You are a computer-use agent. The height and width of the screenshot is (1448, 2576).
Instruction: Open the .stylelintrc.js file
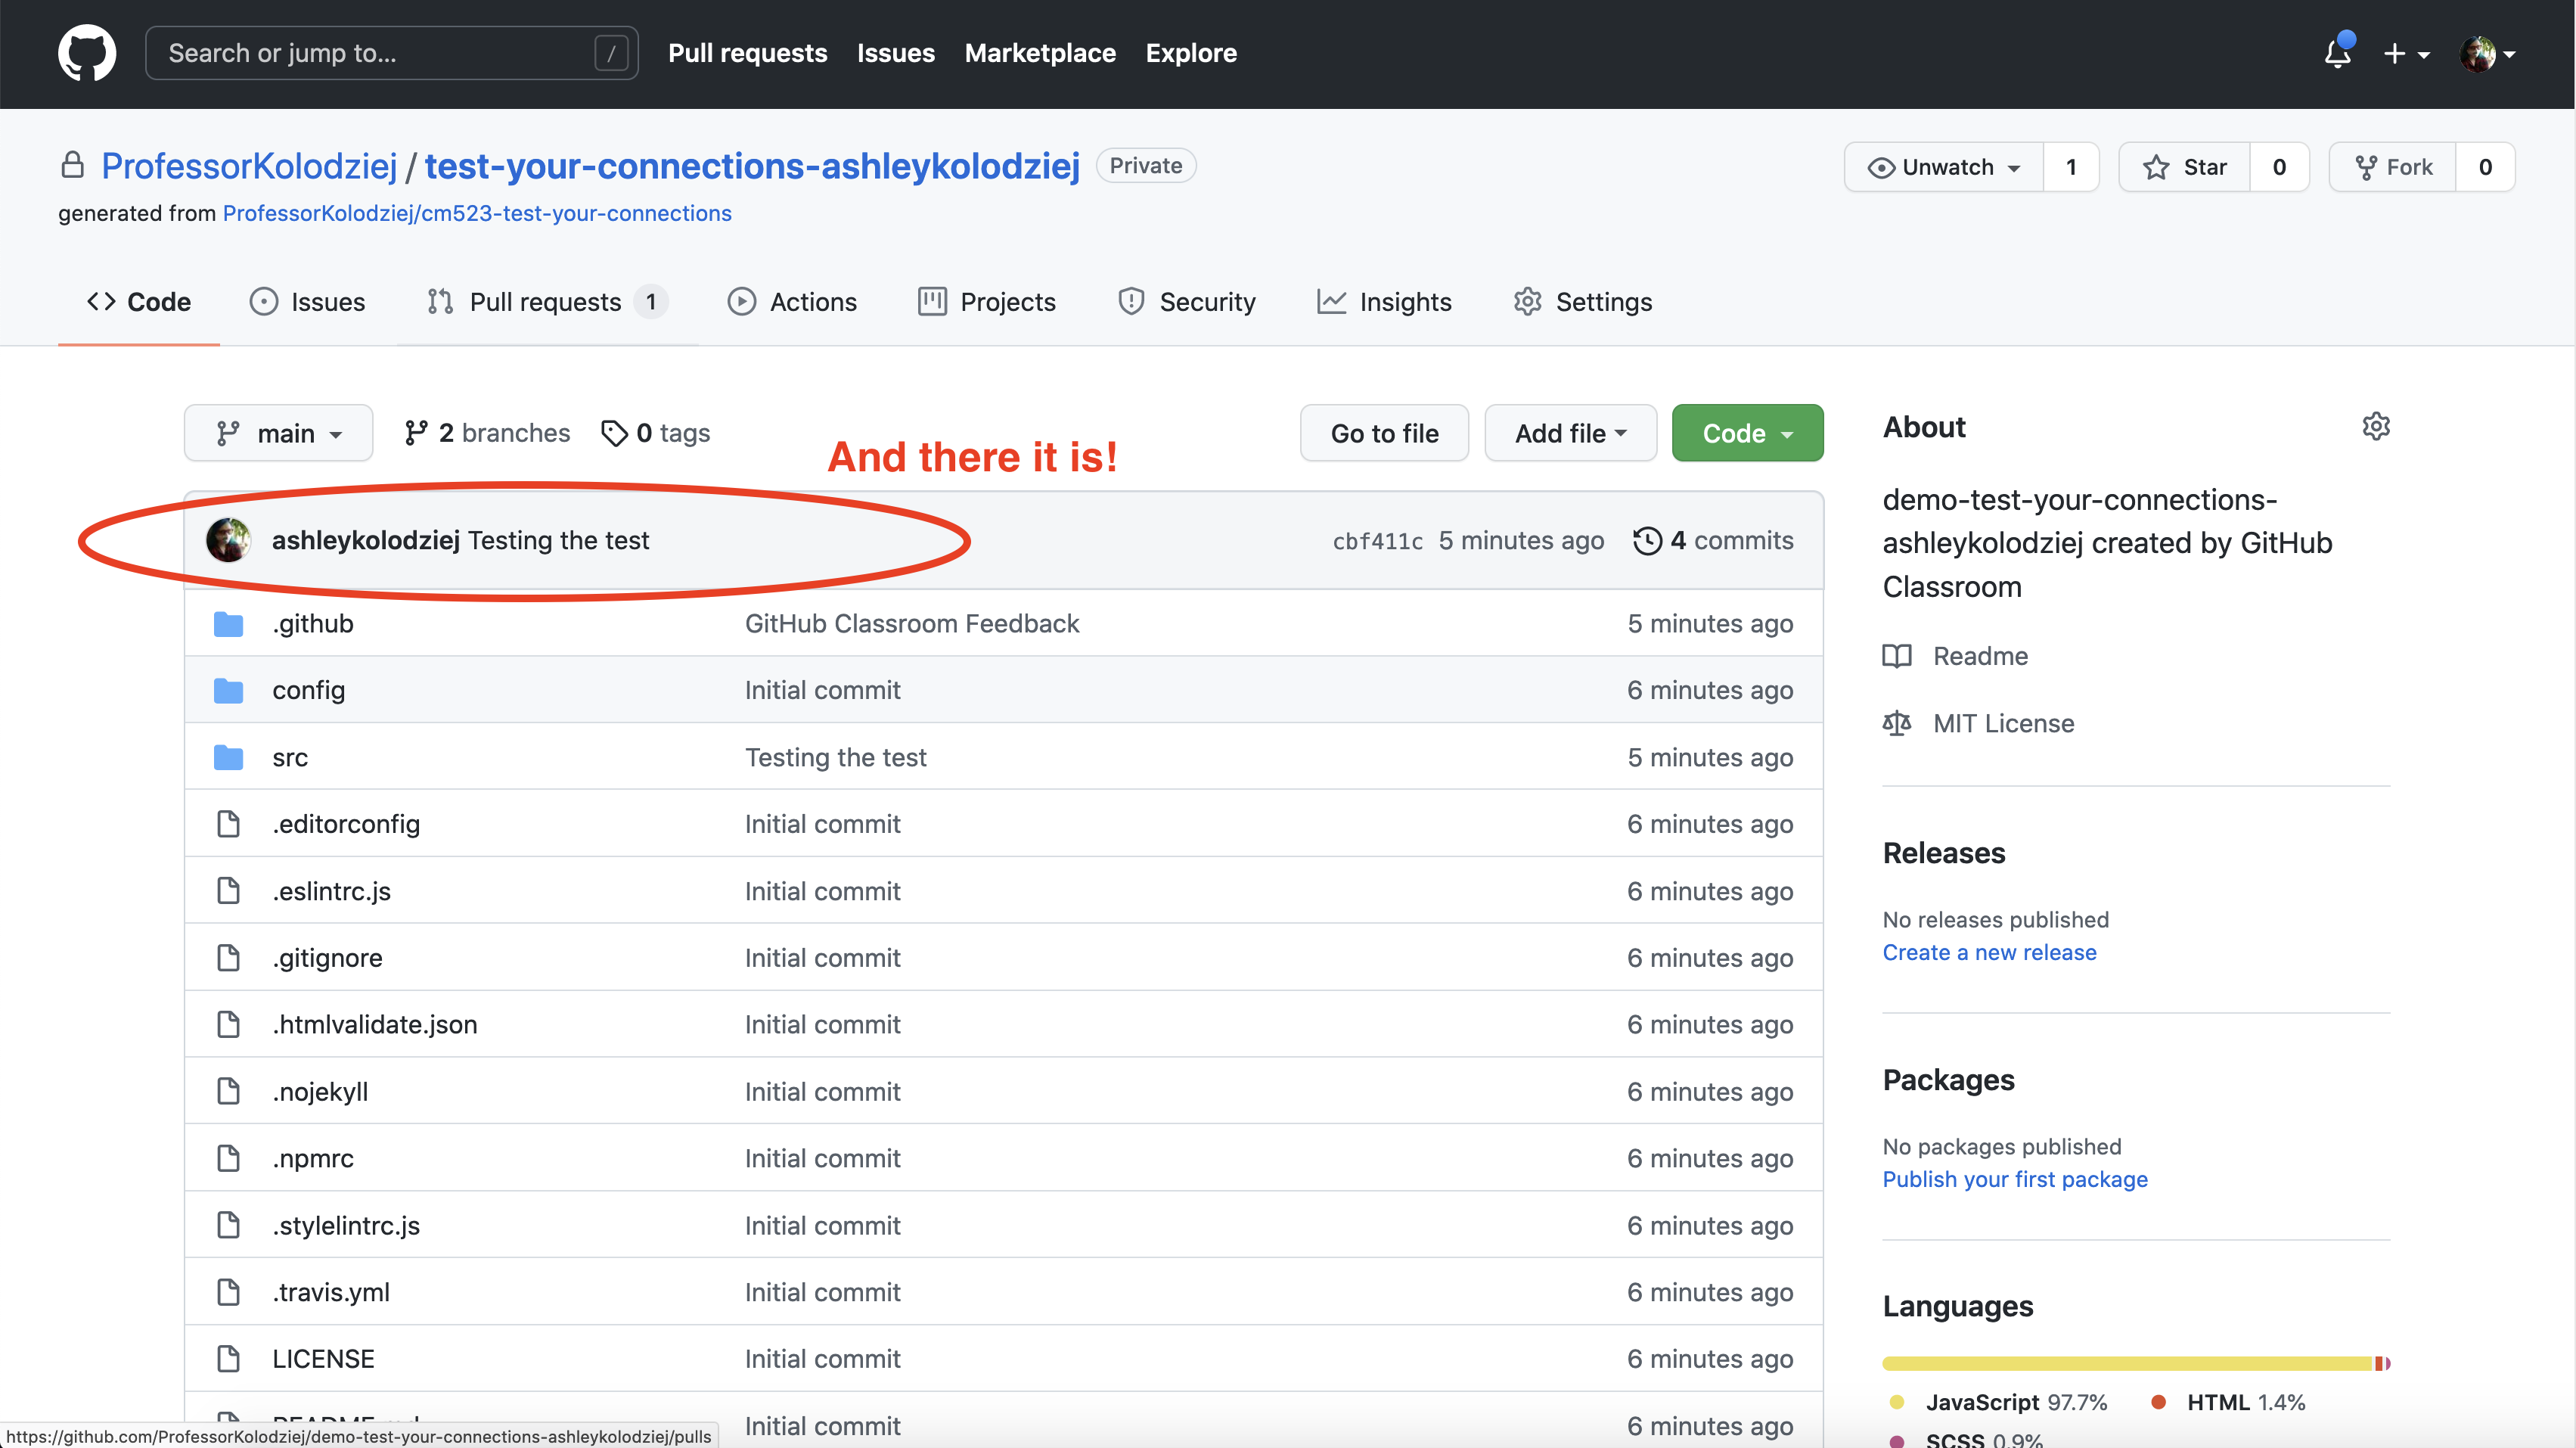tap(346, 1225)
